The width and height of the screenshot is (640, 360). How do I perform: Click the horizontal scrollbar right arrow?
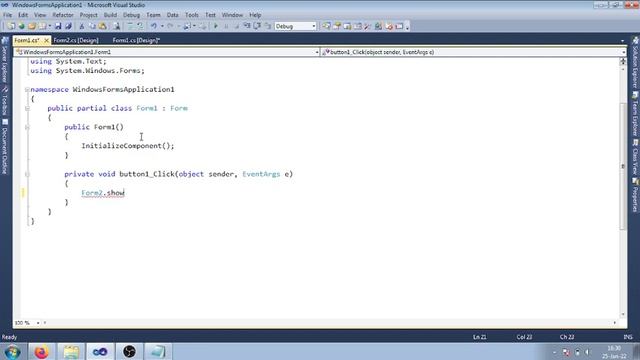pyautogui.click(x=615, y=323)
